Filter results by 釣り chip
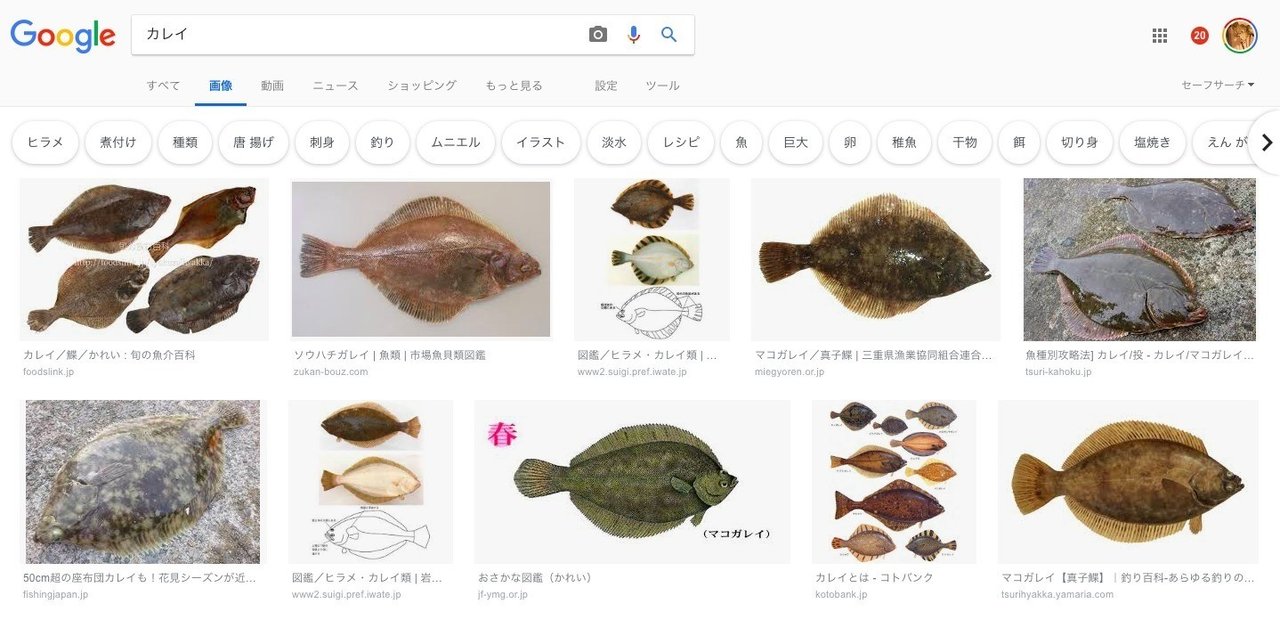This screenshot has height=620, width=1280. 382,143
